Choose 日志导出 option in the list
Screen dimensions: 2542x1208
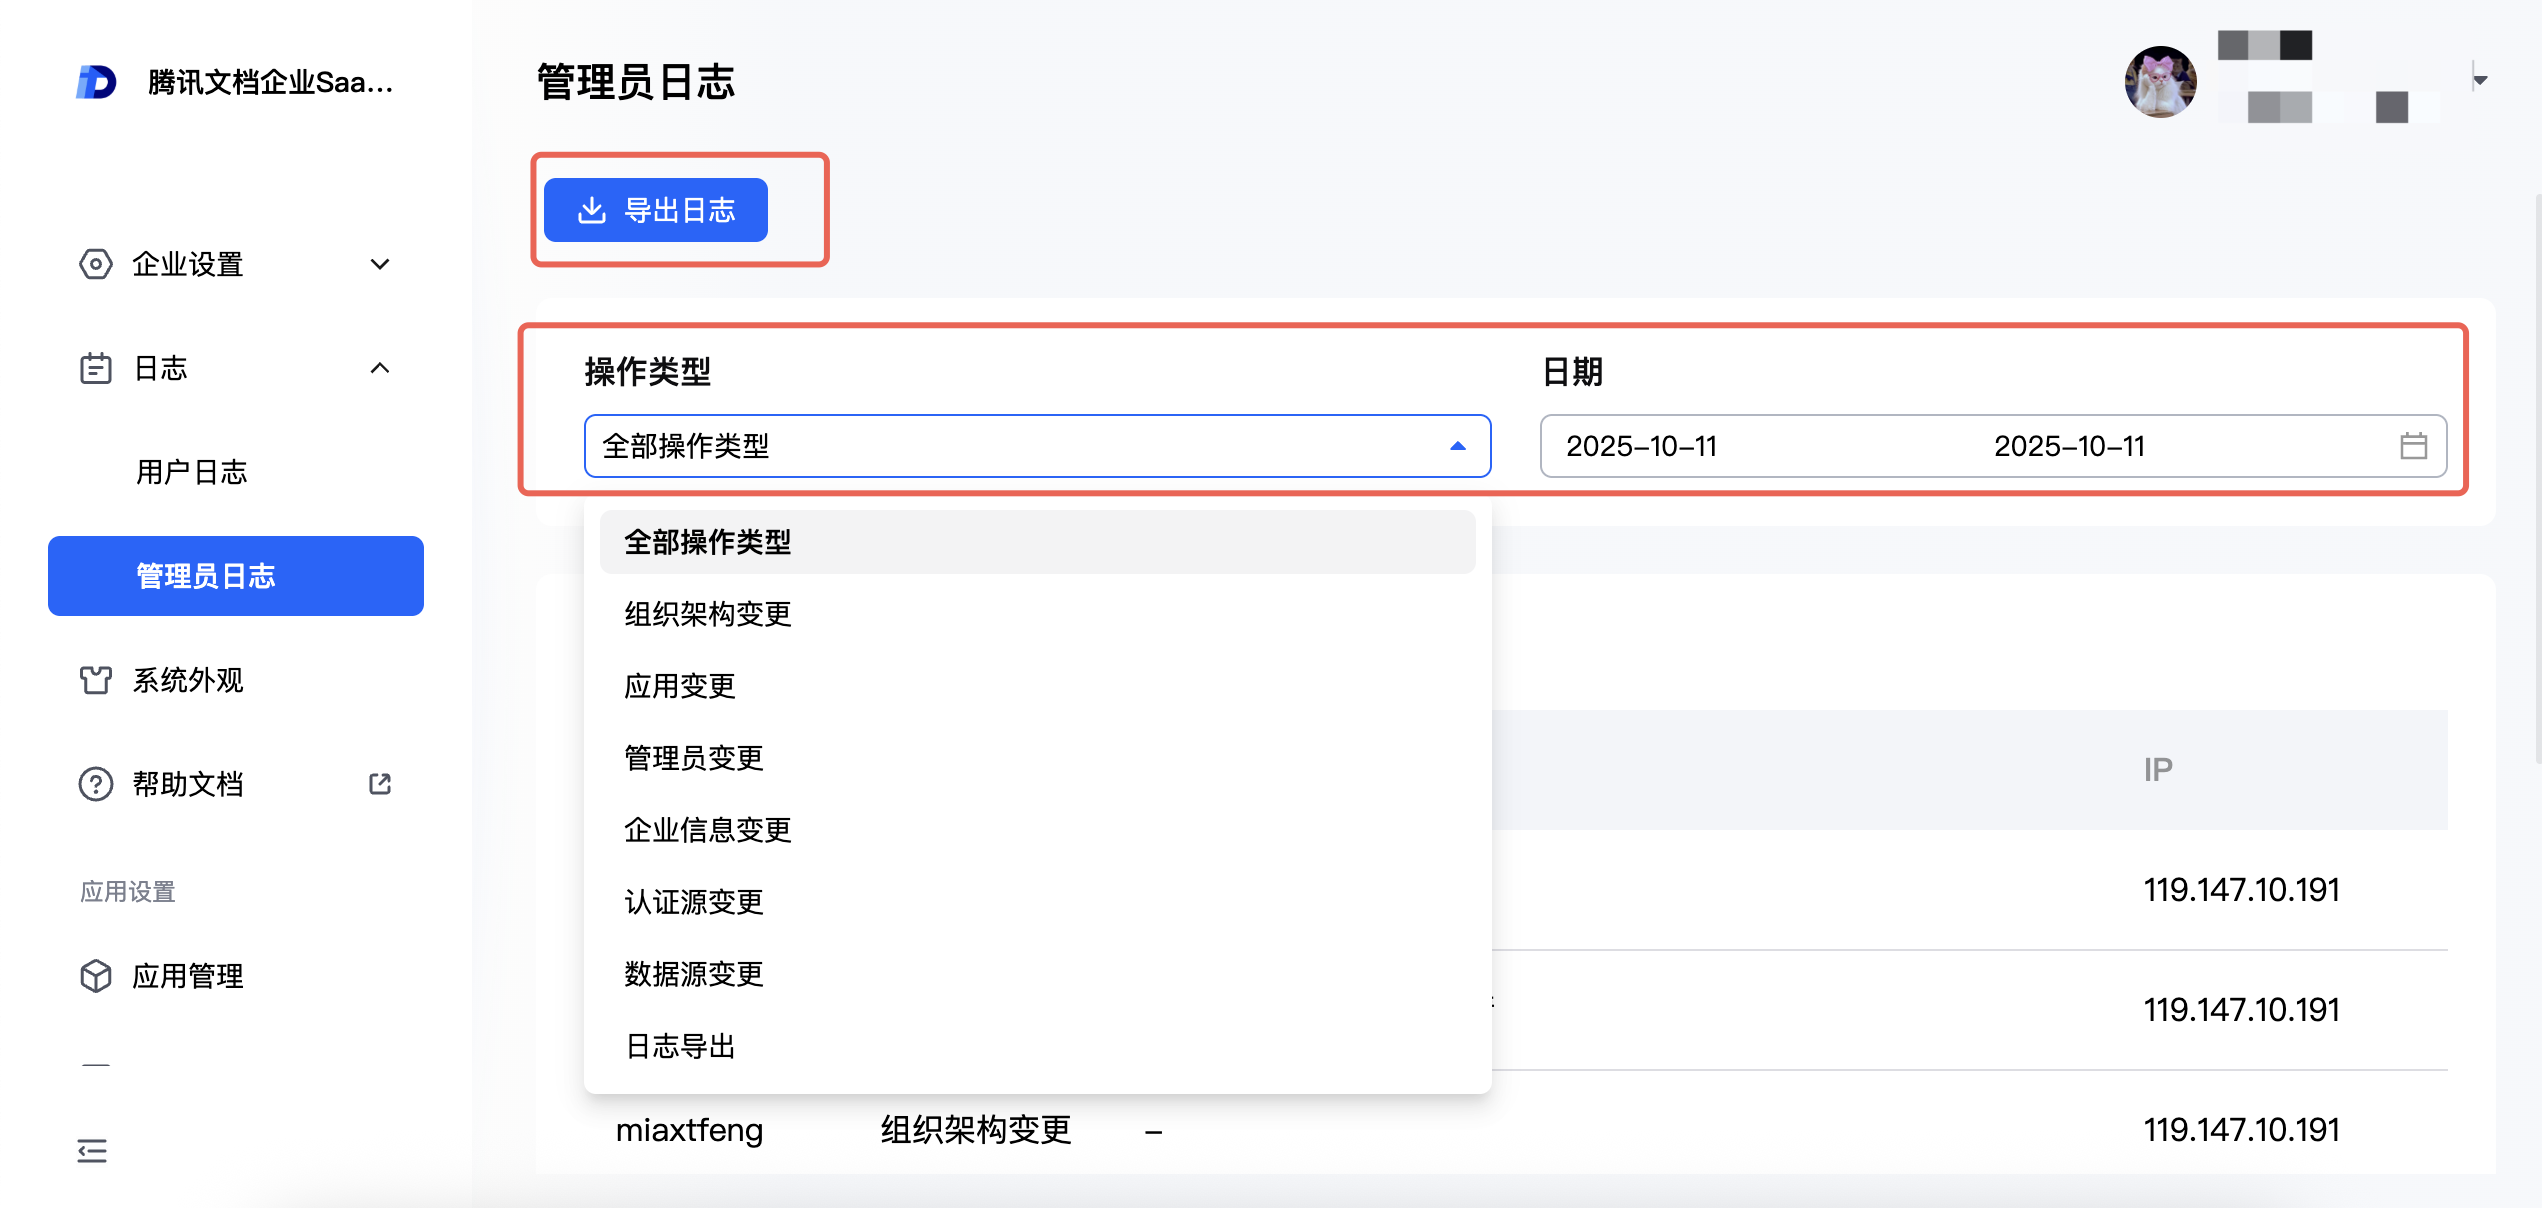[x=680, y=1046]
